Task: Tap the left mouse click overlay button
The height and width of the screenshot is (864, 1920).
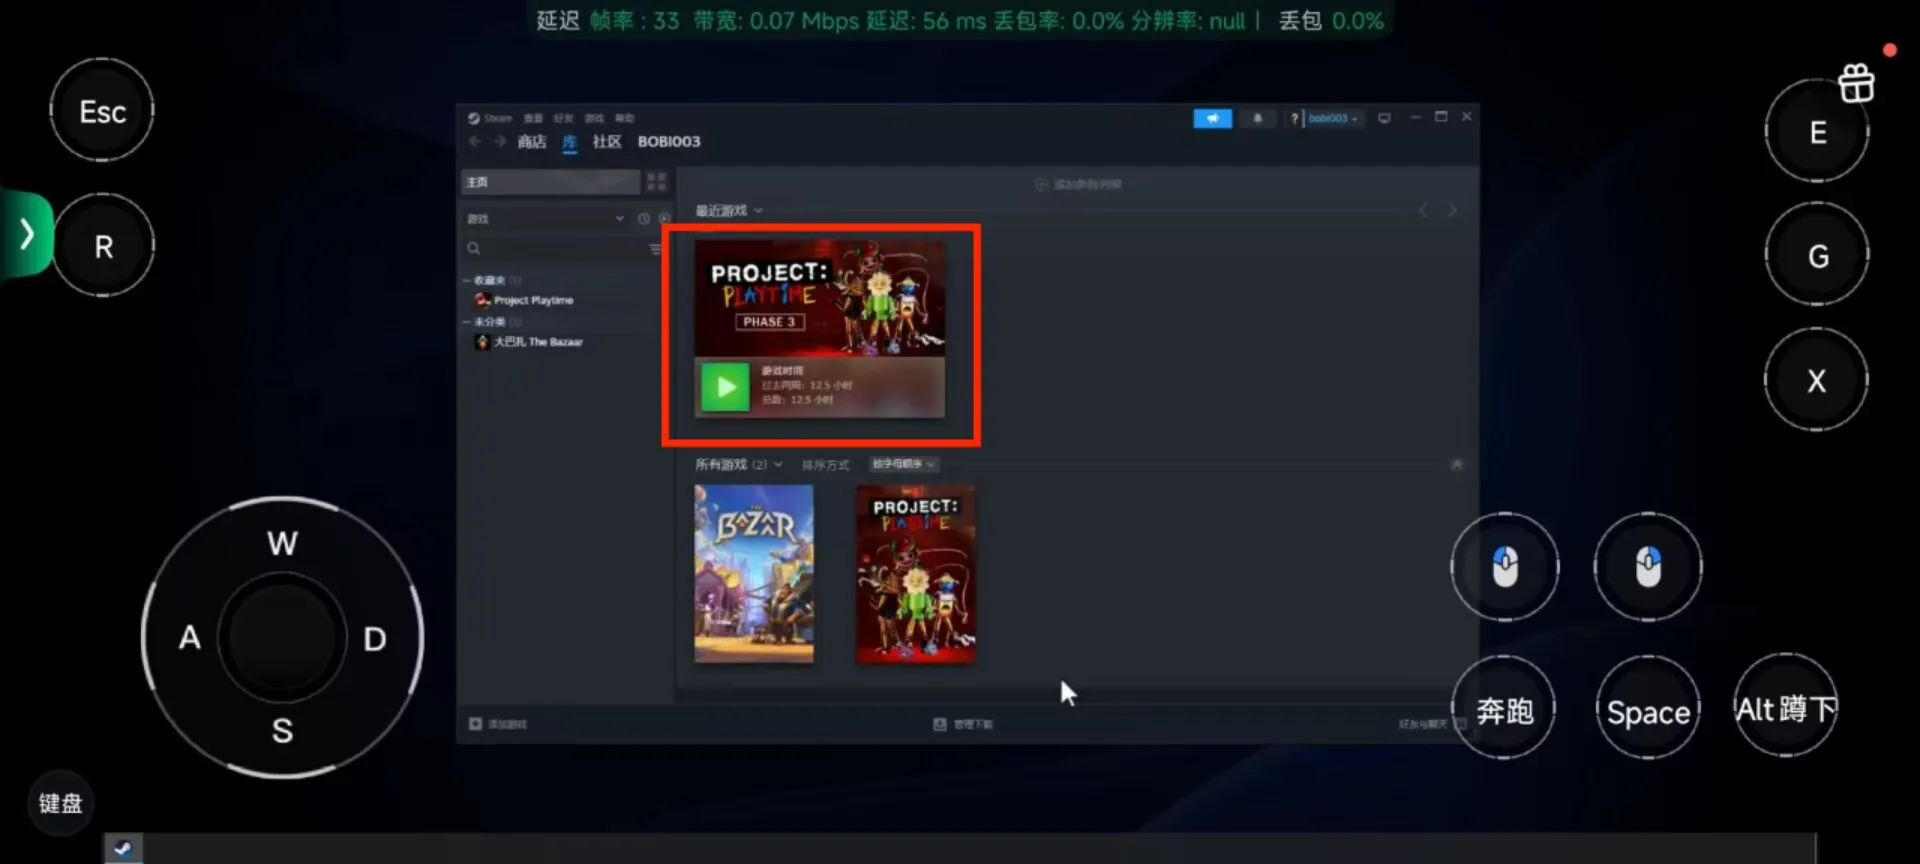Action: click(x=1504, y=567)
